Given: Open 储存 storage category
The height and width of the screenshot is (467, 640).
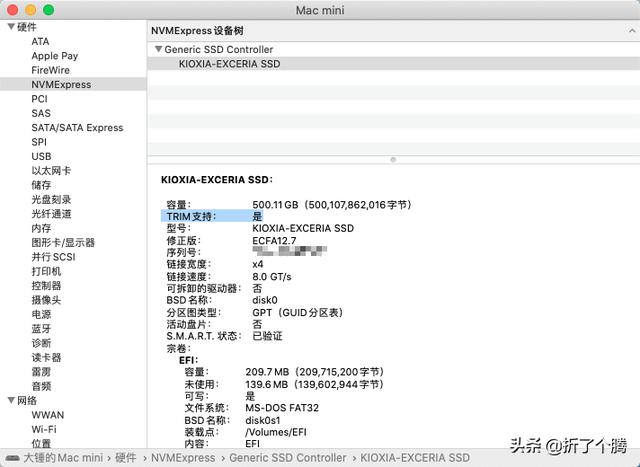Looking at the screenshot, I should pos(41,185).
